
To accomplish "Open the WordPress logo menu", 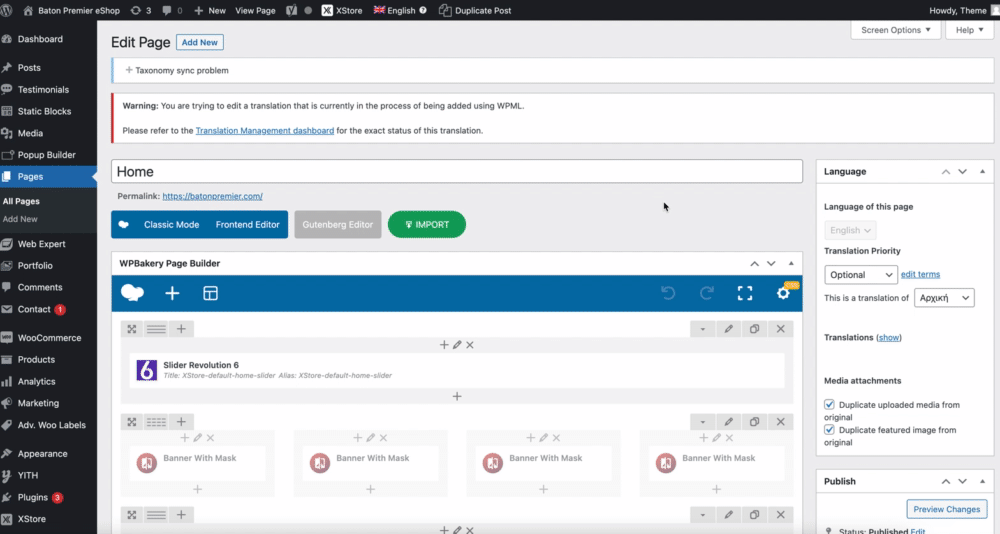I will (7, 10).
